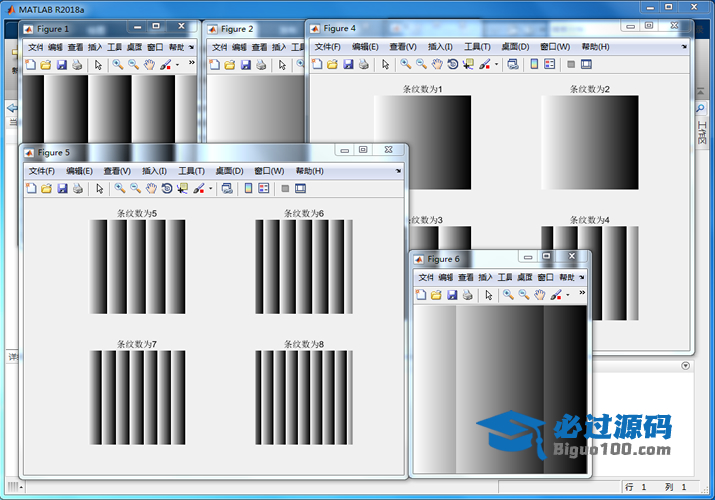Click subplot title 条纹数为1 in Figure 4
The height and width of the screenshot is (500, 715).
(422, 89)
